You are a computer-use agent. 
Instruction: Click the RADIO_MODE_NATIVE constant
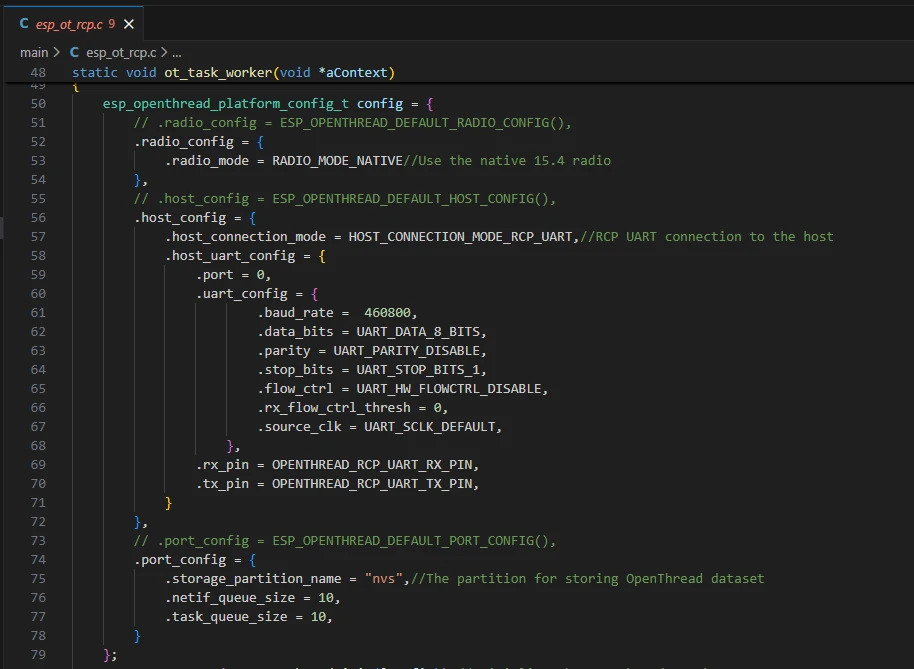(x=337, y=161)
